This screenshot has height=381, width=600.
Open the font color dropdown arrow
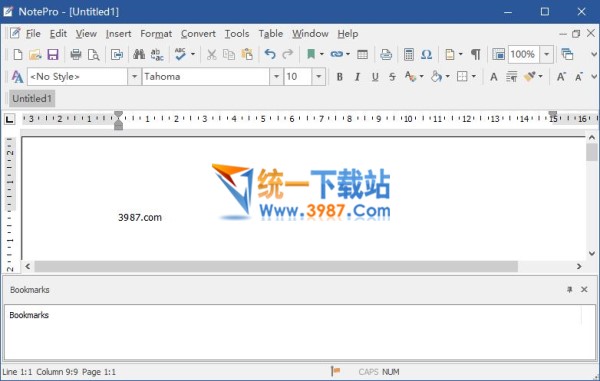point(422,77)
